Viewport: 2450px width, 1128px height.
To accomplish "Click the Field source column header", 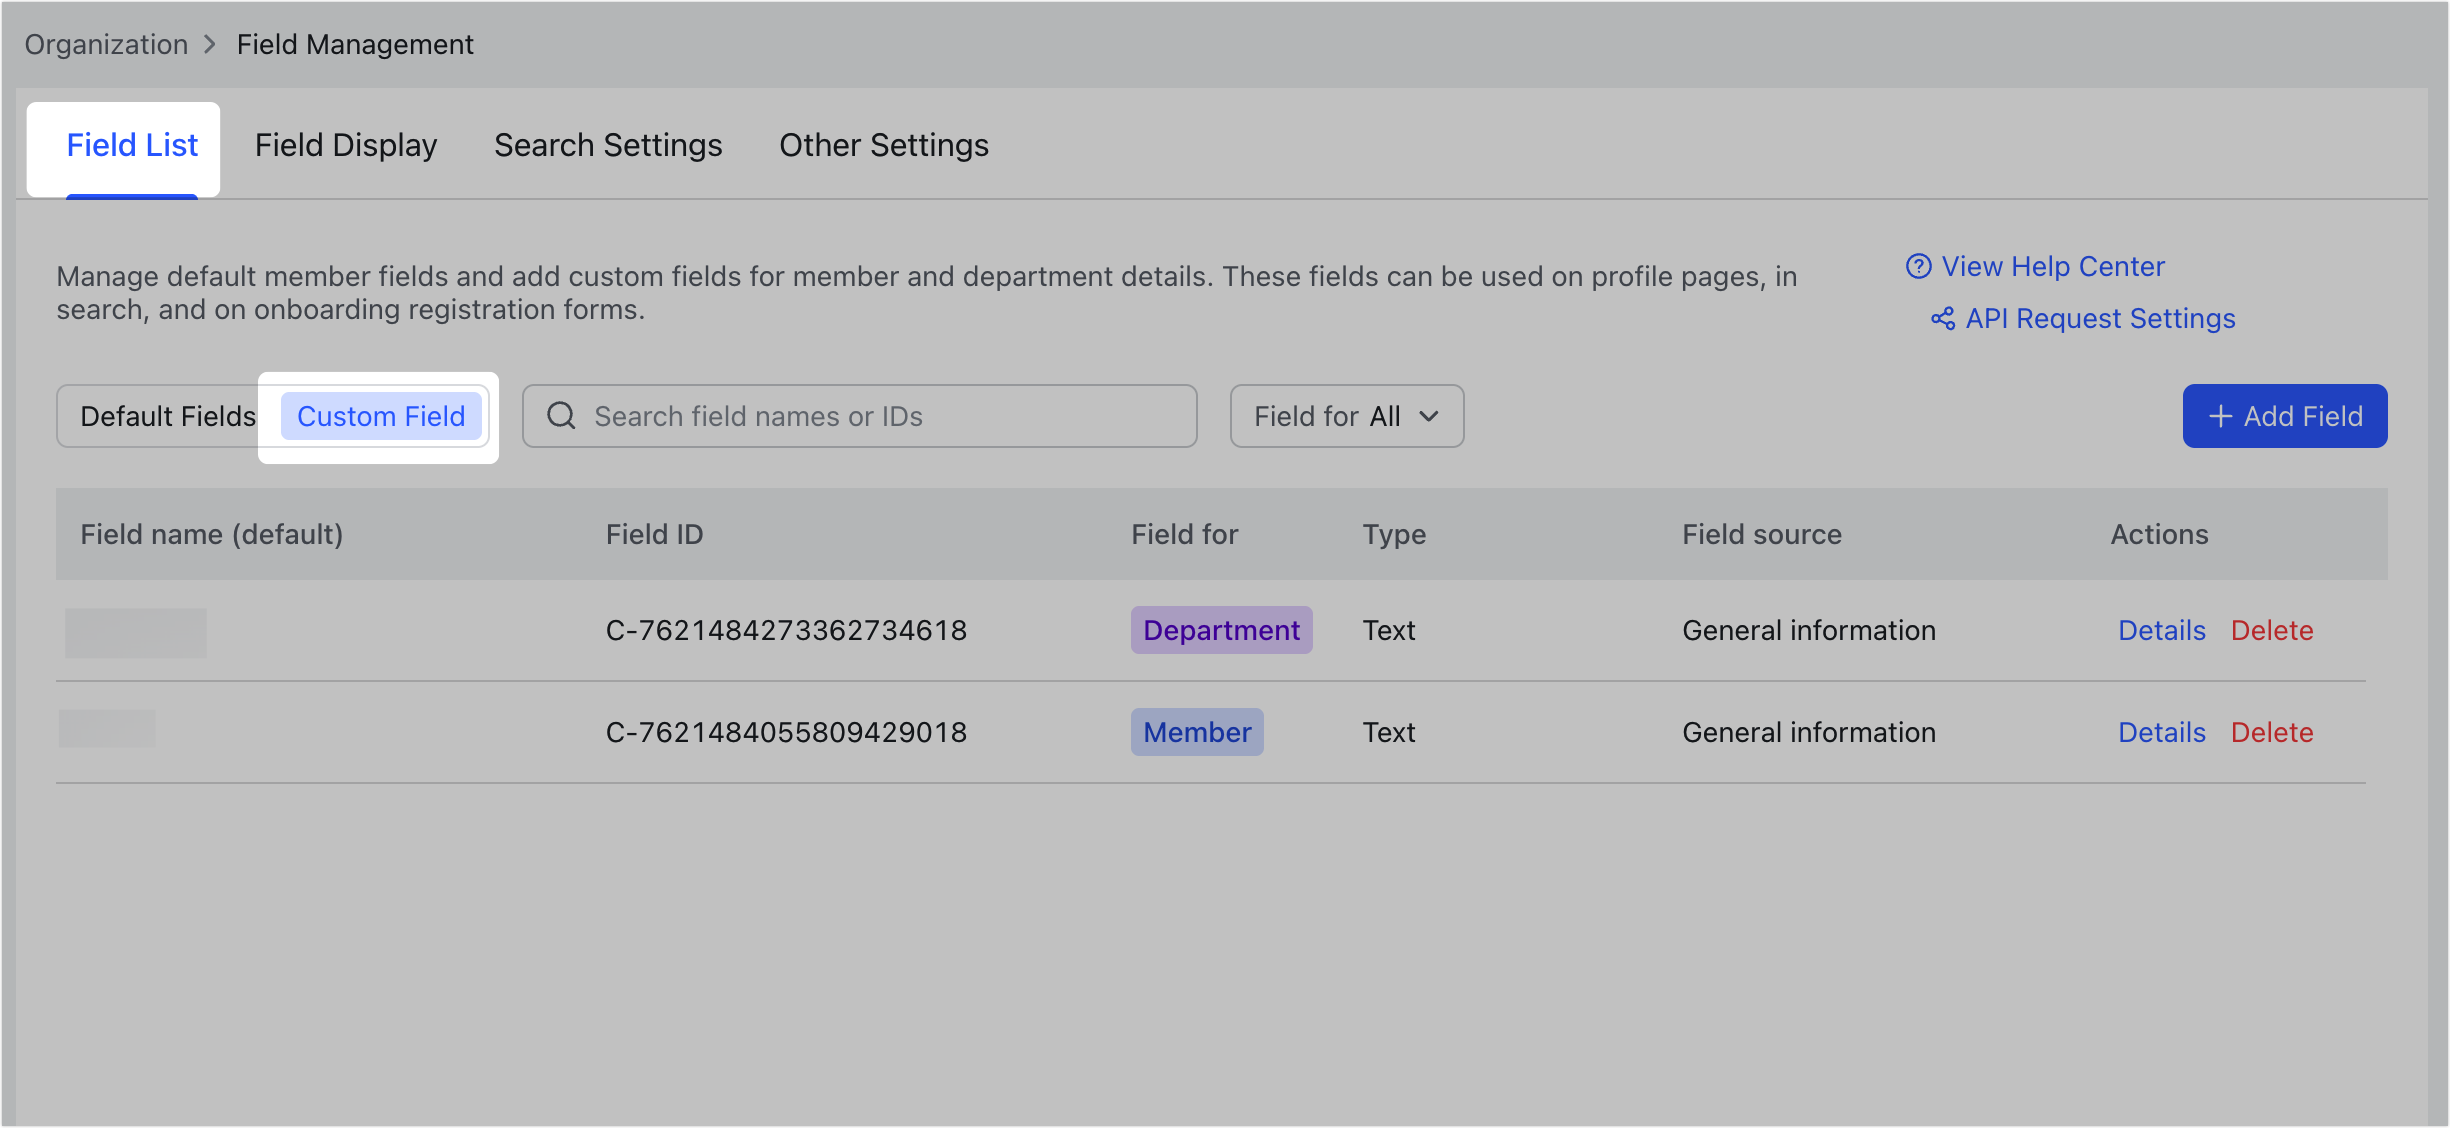I will click(x=1762, y=534).
